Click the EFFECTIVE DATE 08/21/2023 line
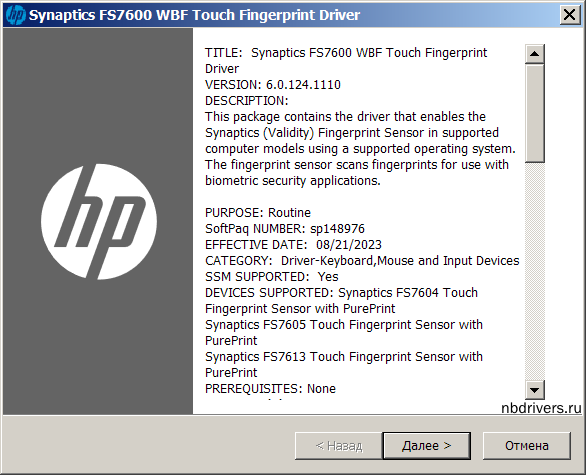This screenshot has width=586, height=475. pos(293,245)
